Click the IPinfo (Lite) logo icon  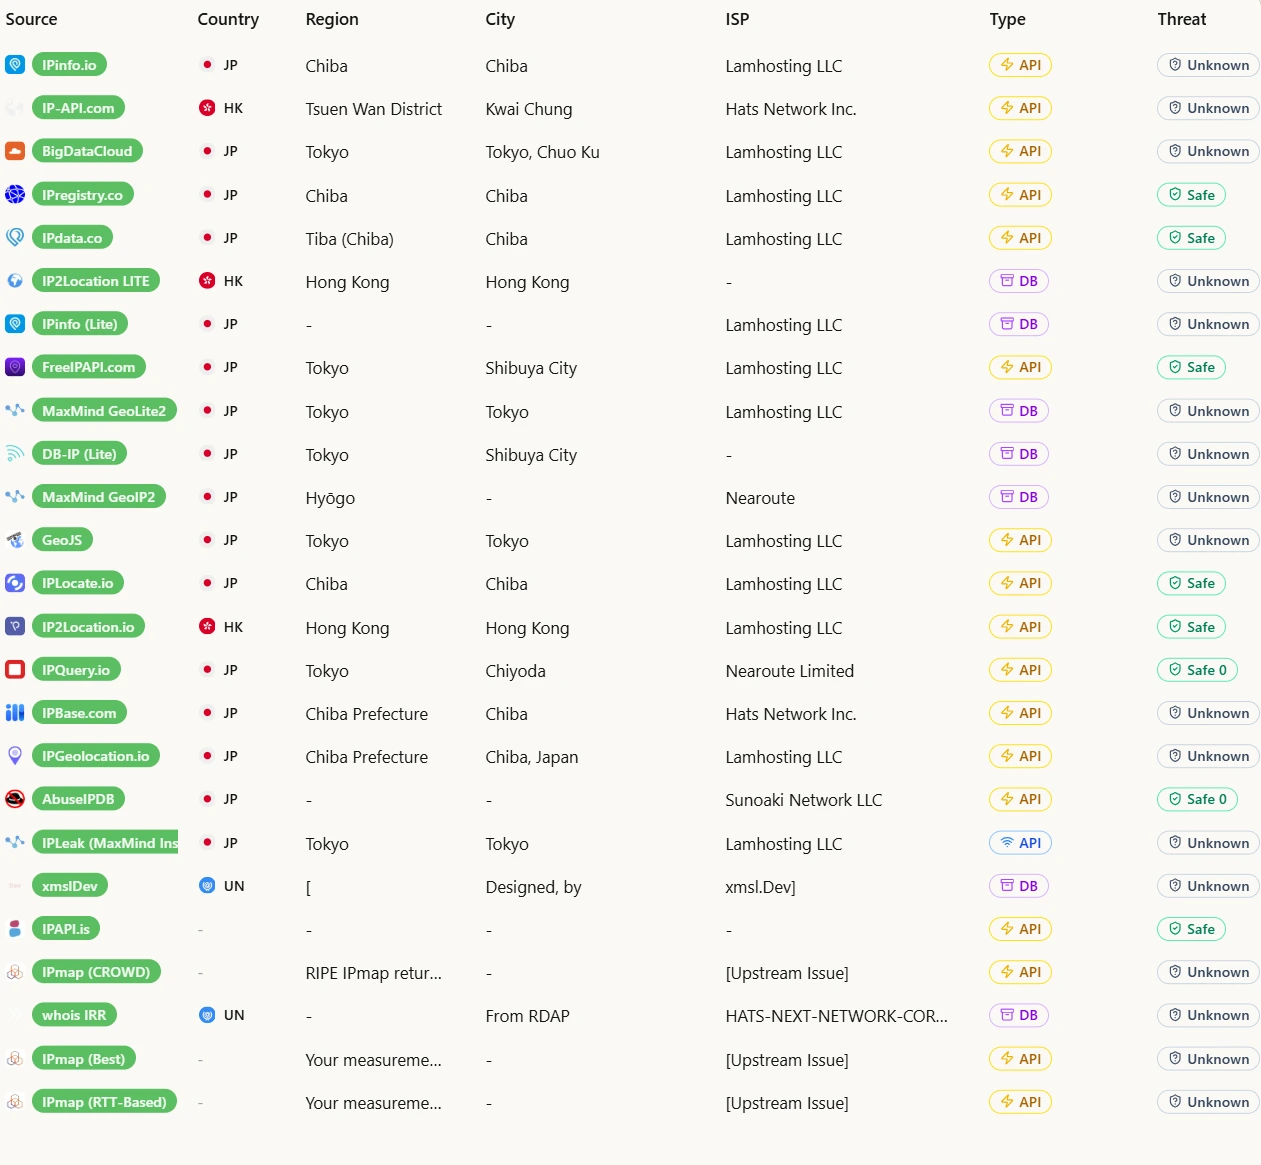[x=15, y=324]
